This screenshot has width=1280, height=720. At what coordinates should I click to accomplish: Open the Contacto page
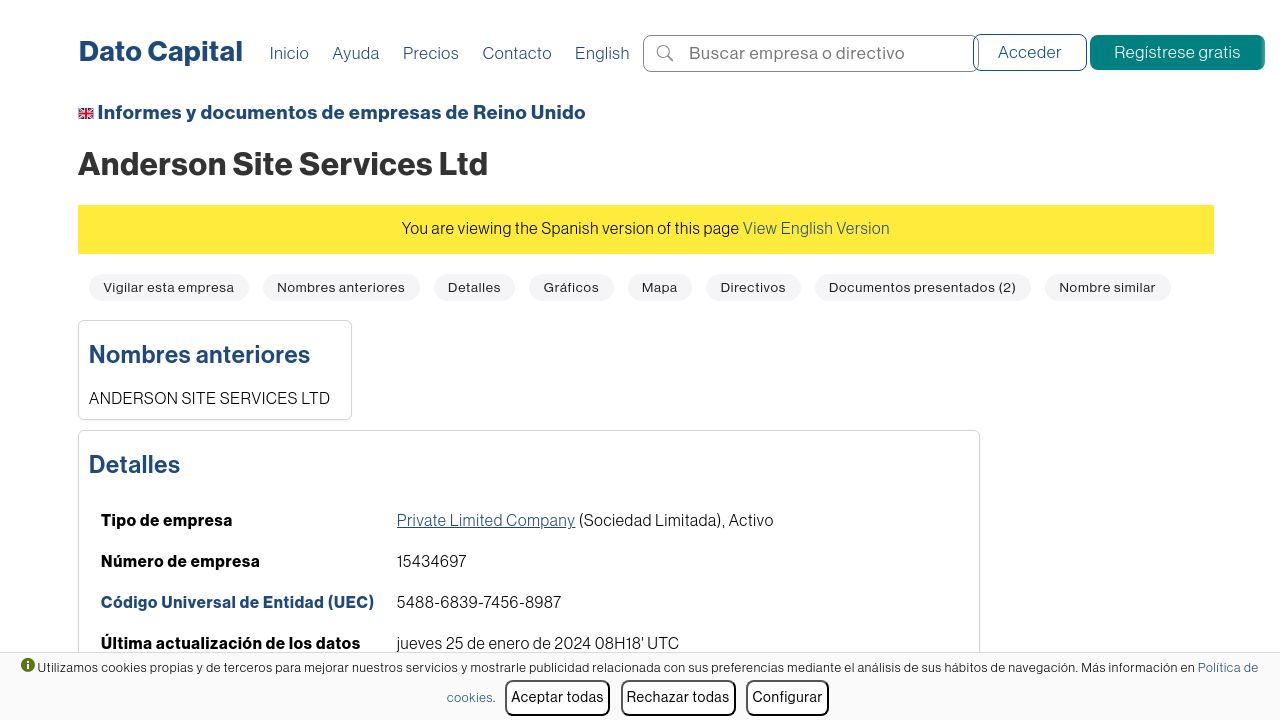(517, 53)
